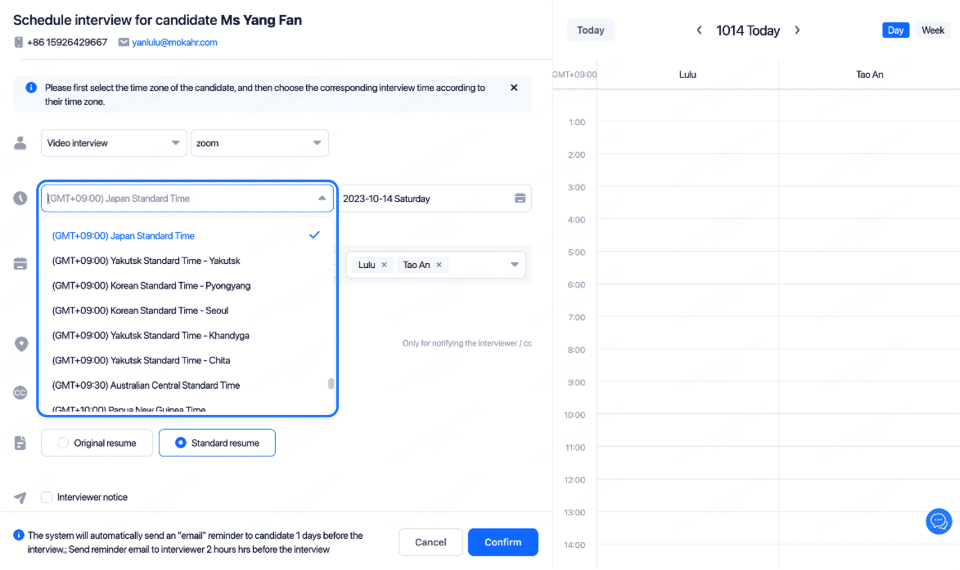Click the info icon beside the reminder message
The width and height of the screenshot is (960, 570).
coord(18,535)
